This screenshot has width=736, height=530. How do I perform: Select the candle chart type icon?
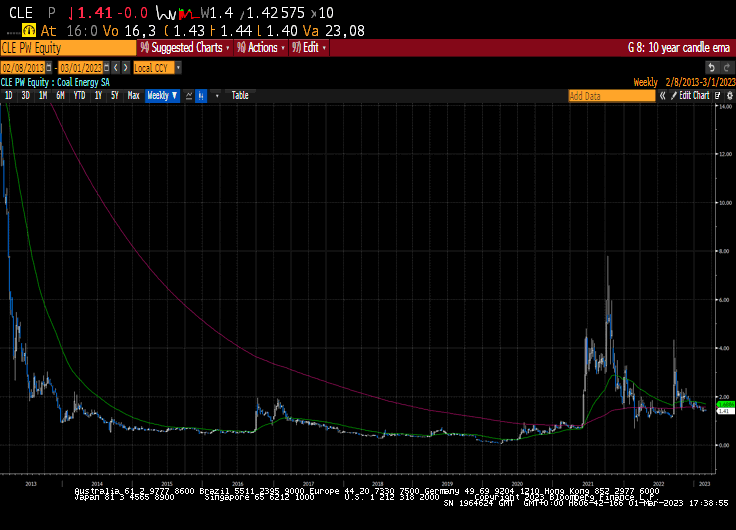(201, 96)
